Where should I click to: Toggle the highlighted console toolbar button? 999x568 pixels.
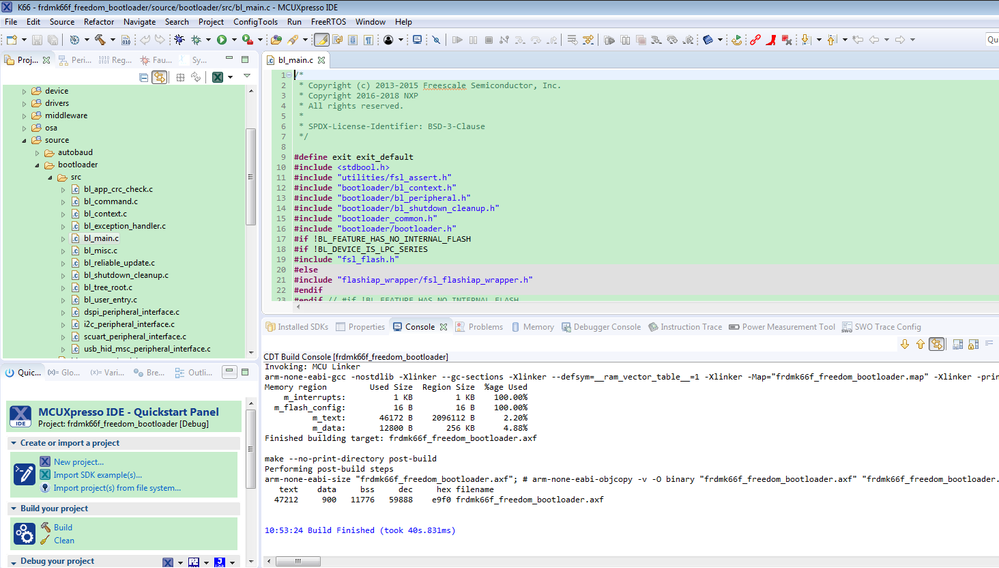click(x=936, y=344)
